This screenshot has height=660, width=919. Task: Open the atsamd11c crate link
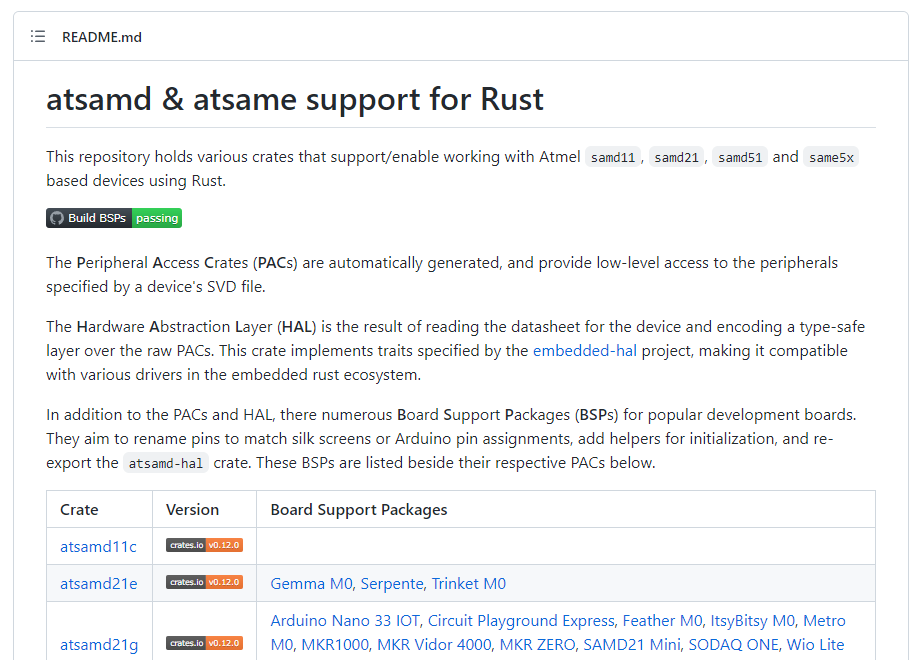click(x=98, y=547)
